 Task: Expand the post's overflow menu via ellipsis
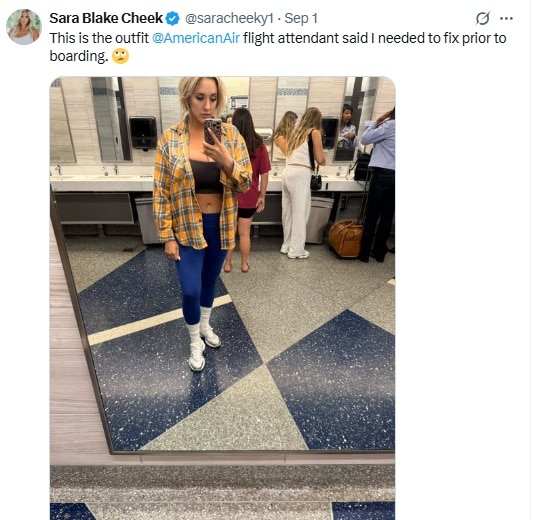coord(506,18)
